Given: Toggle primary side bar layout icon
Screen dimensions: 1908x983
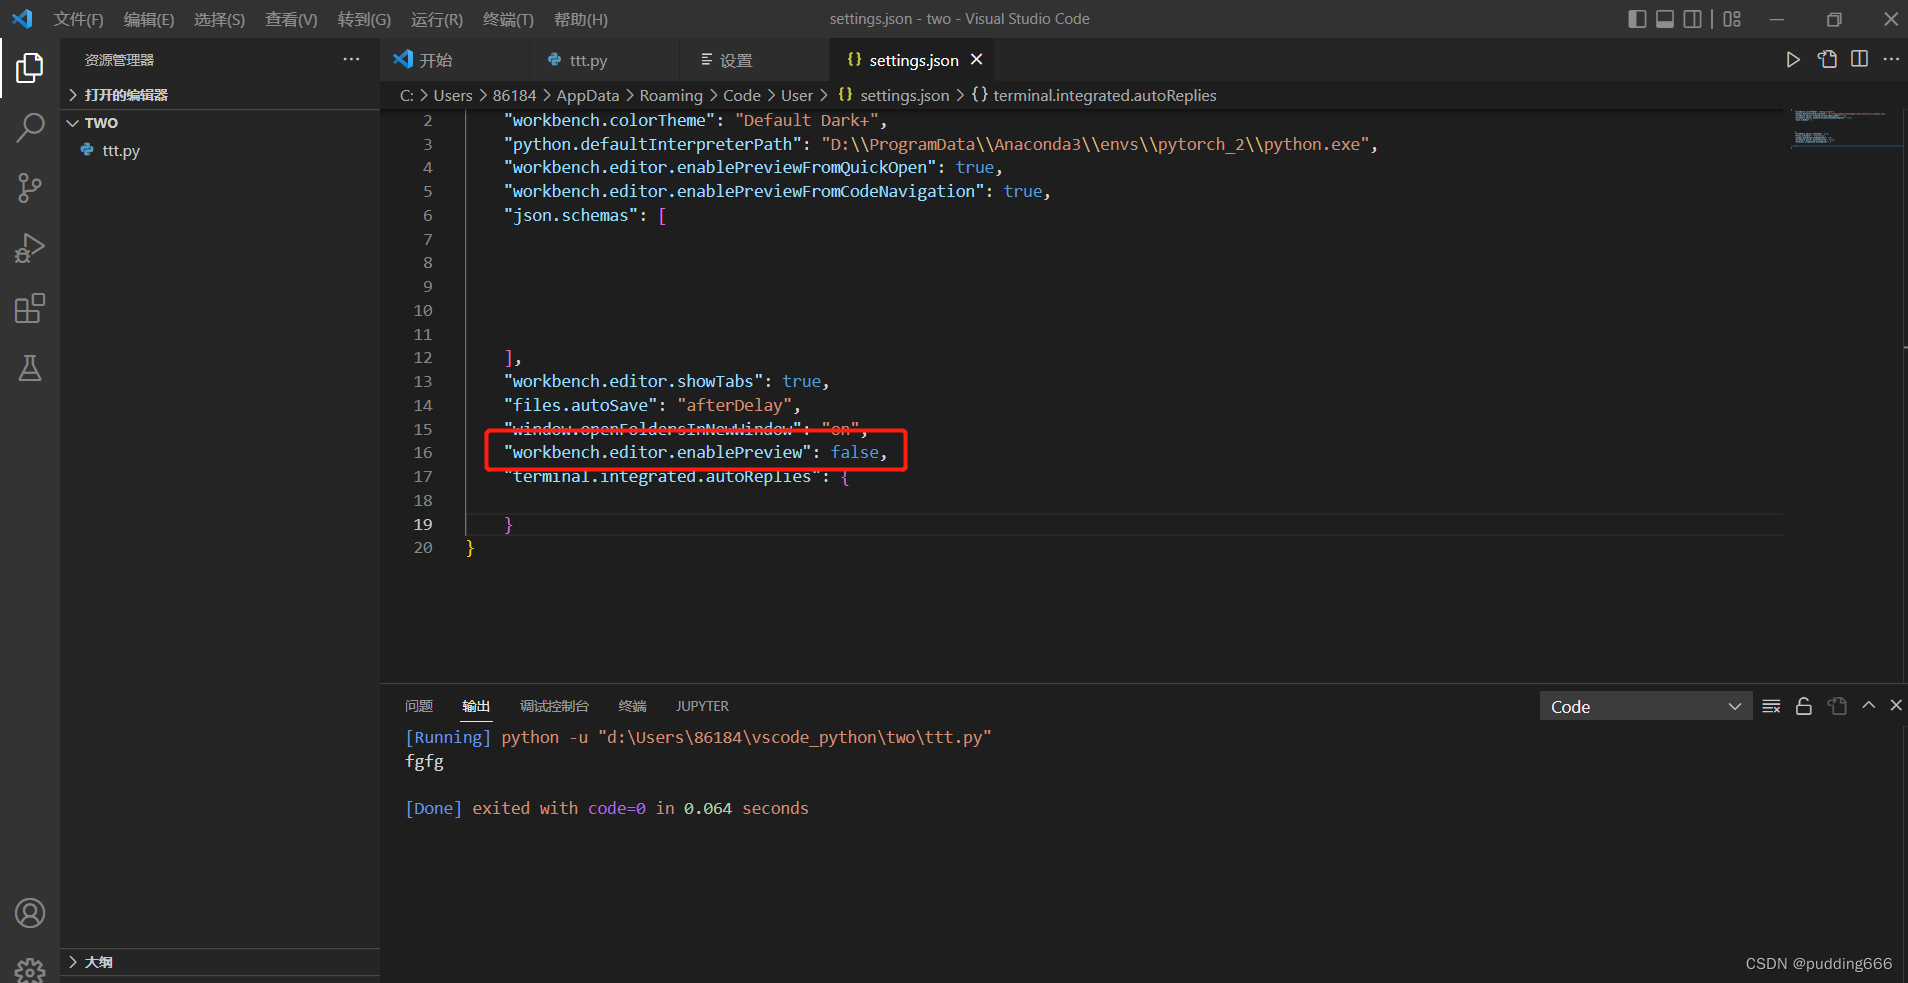Looking at the screenshot, I should (x=1637, y=19).
